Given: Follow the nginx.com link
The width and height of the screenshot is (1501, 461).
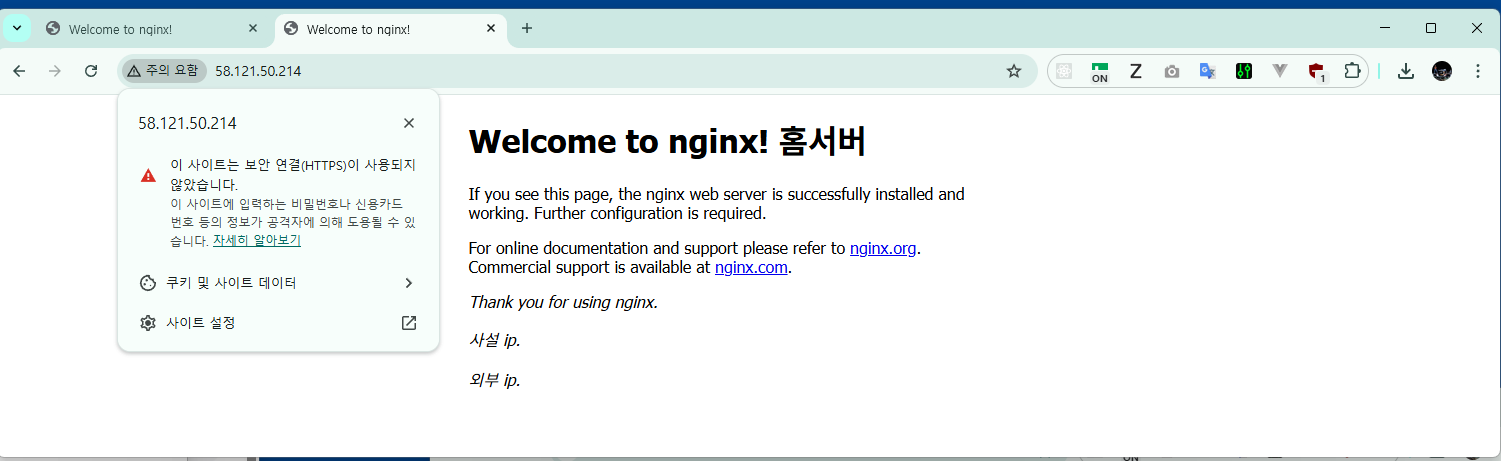Looking at the screenshot, I should point(751,268).
